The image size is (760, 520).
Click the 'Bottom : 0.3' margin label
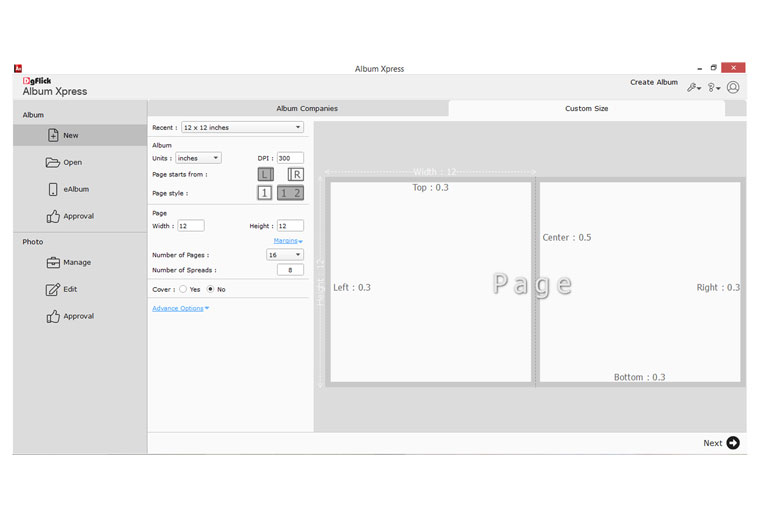[639, 377]
